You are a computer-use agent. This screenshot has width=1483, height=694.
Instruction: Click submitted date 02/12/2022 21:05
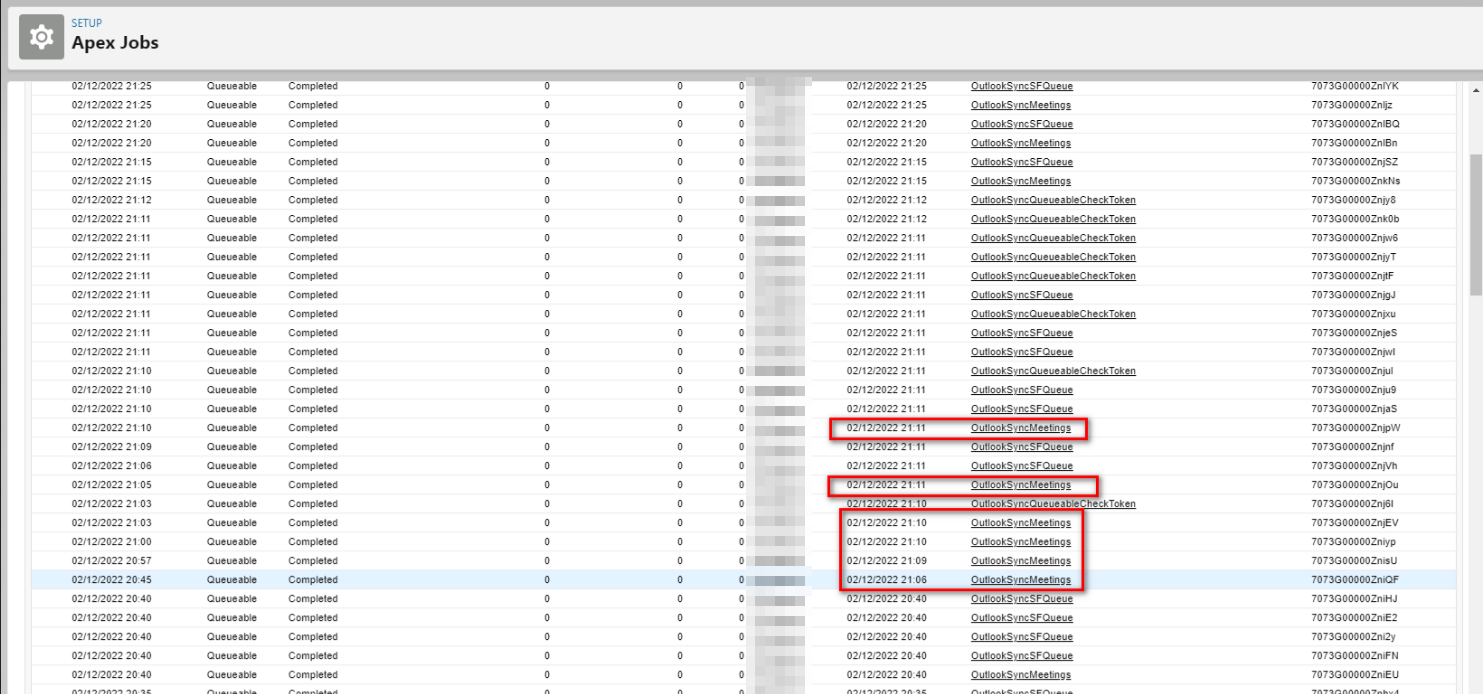coord(112,485)
